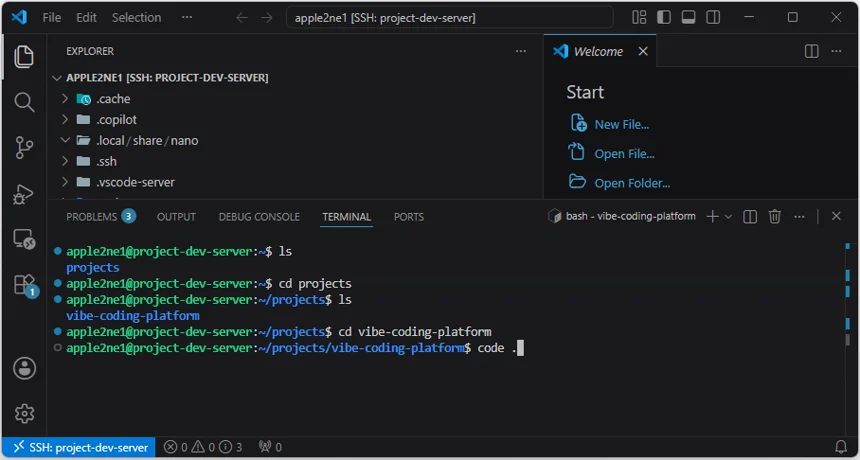Open the overflow menu ellipsis in menu bar

click(x=186, y=18)
